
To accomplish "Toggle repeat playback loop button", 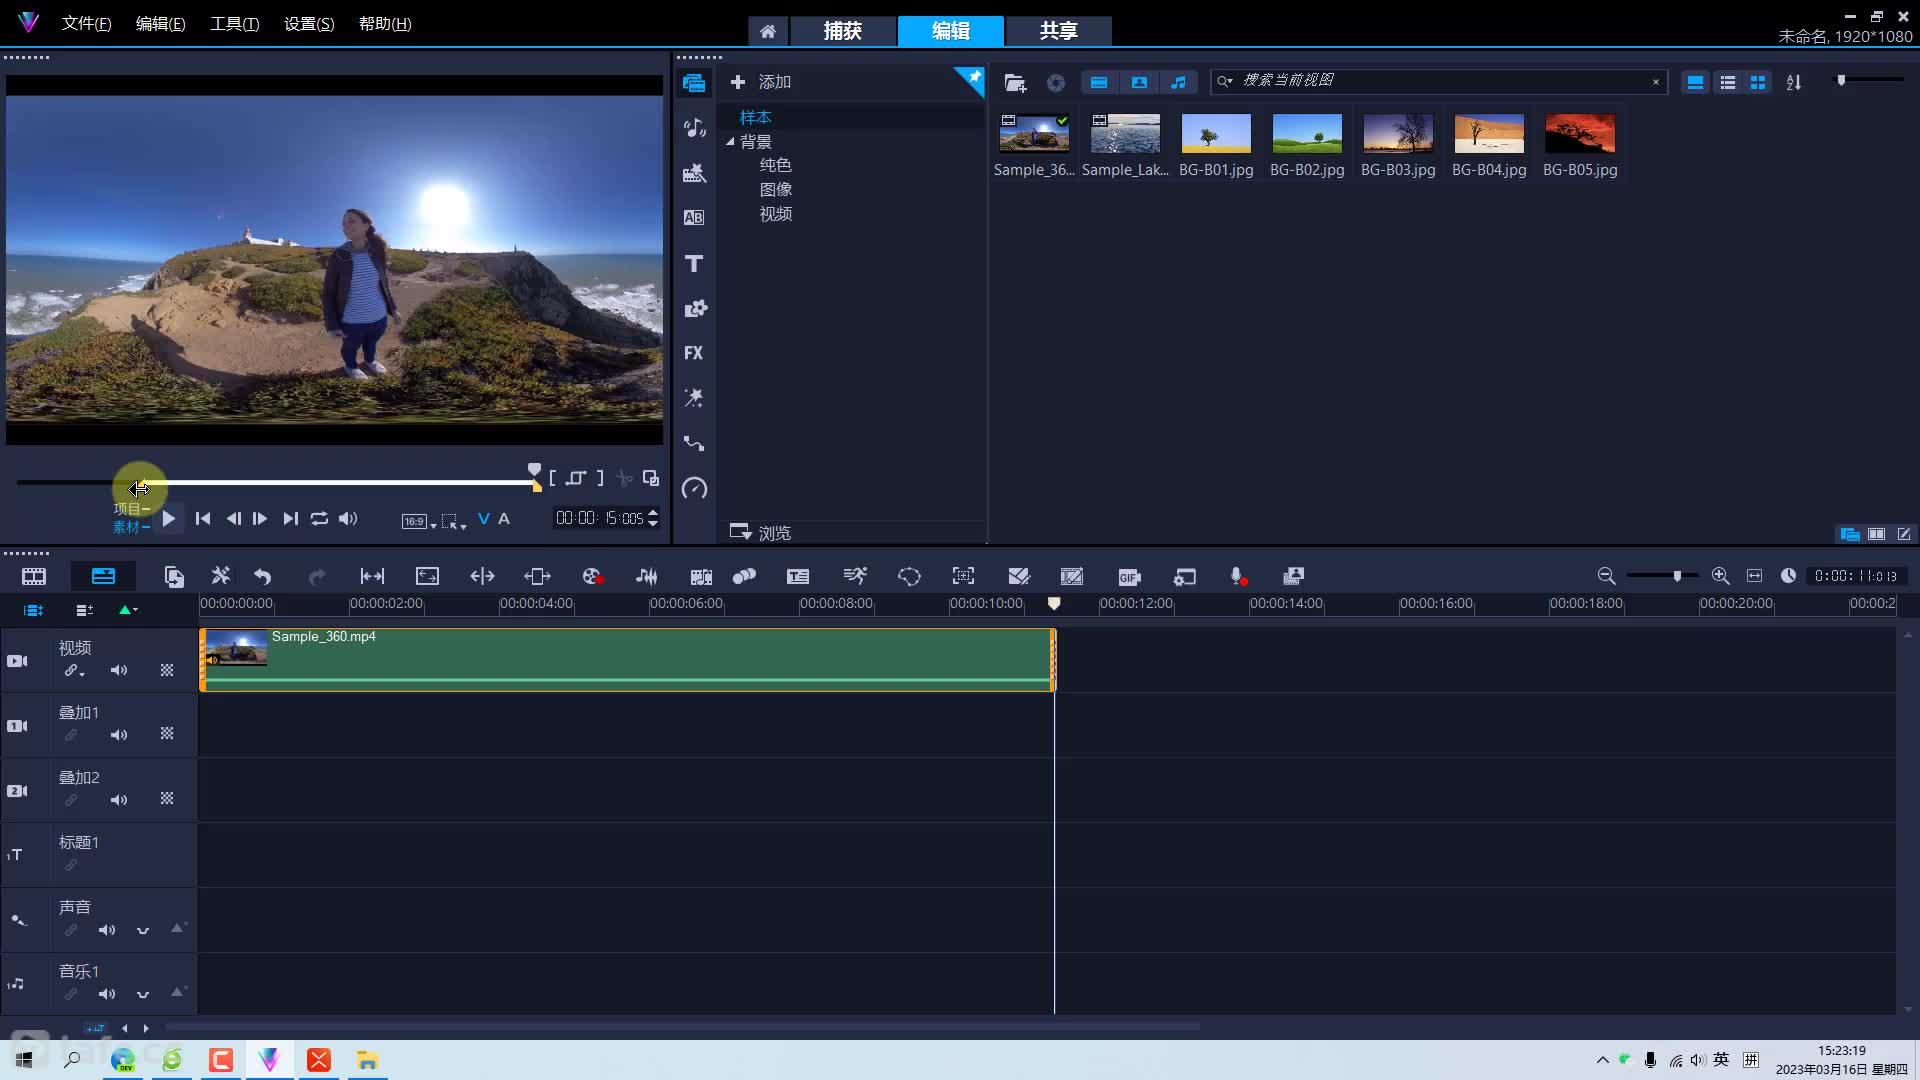I will (319, 518).
